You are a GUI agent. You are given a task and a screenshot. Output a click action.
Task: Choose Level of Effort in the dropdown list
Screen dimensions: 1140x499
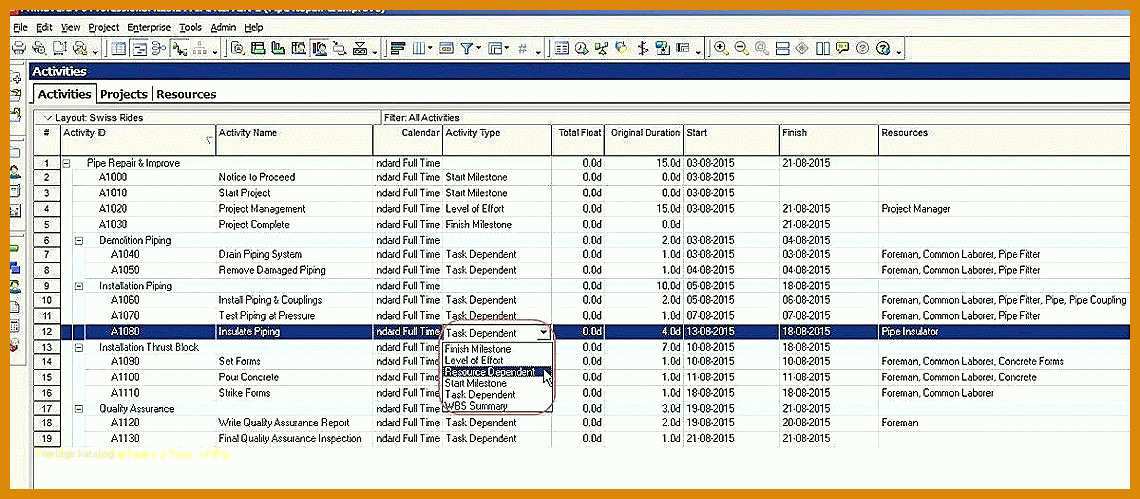click(473, 360)
